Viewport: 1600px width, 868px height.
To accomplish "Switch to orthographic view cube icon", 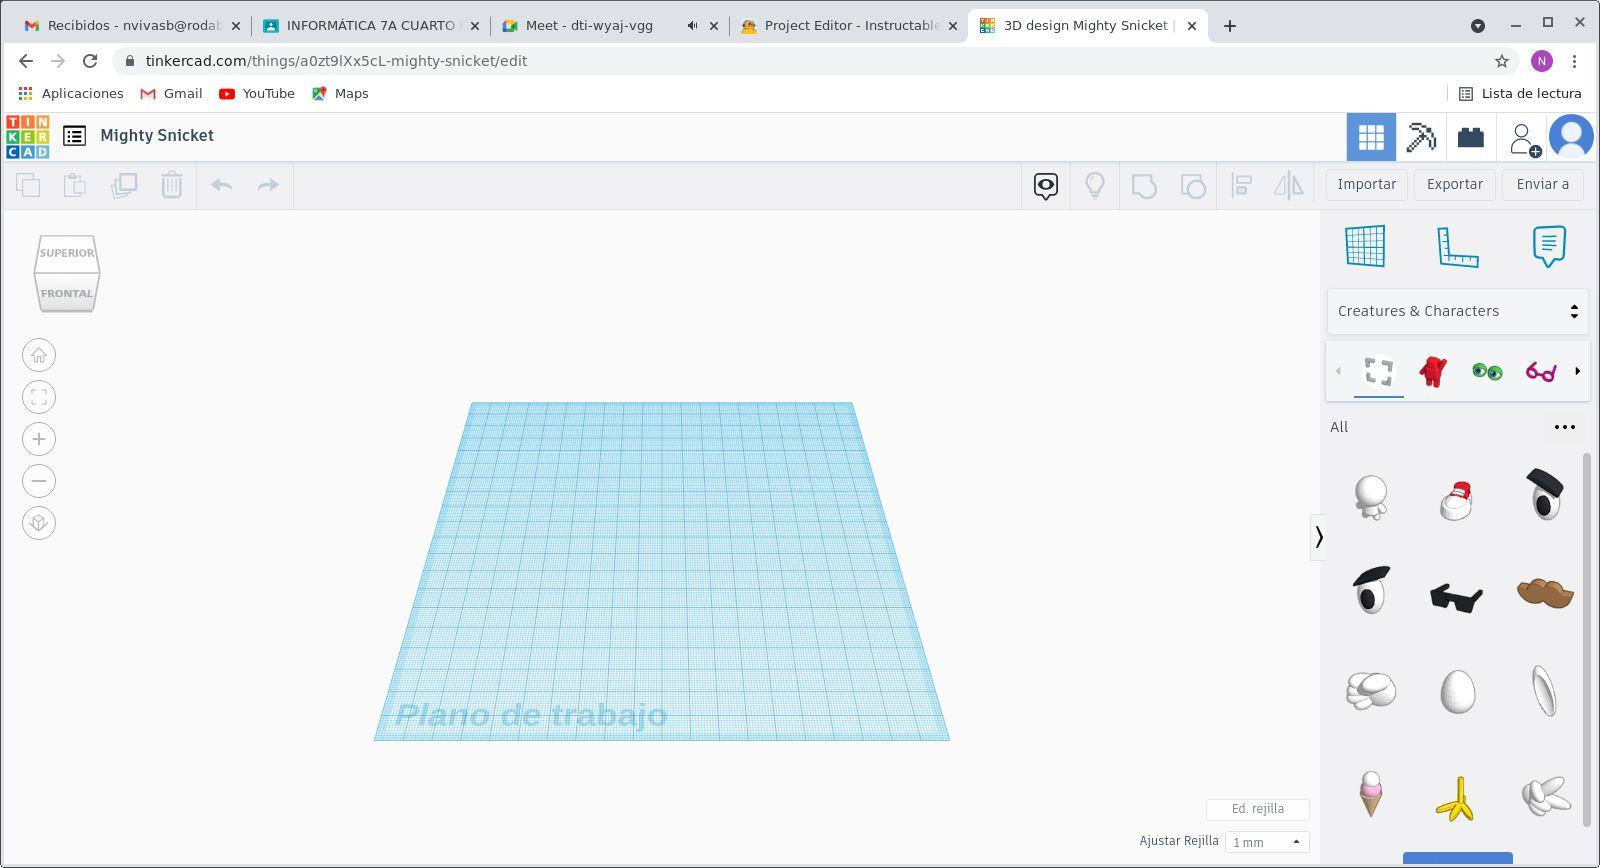I will pyautogui.click(x=39, y=523).
